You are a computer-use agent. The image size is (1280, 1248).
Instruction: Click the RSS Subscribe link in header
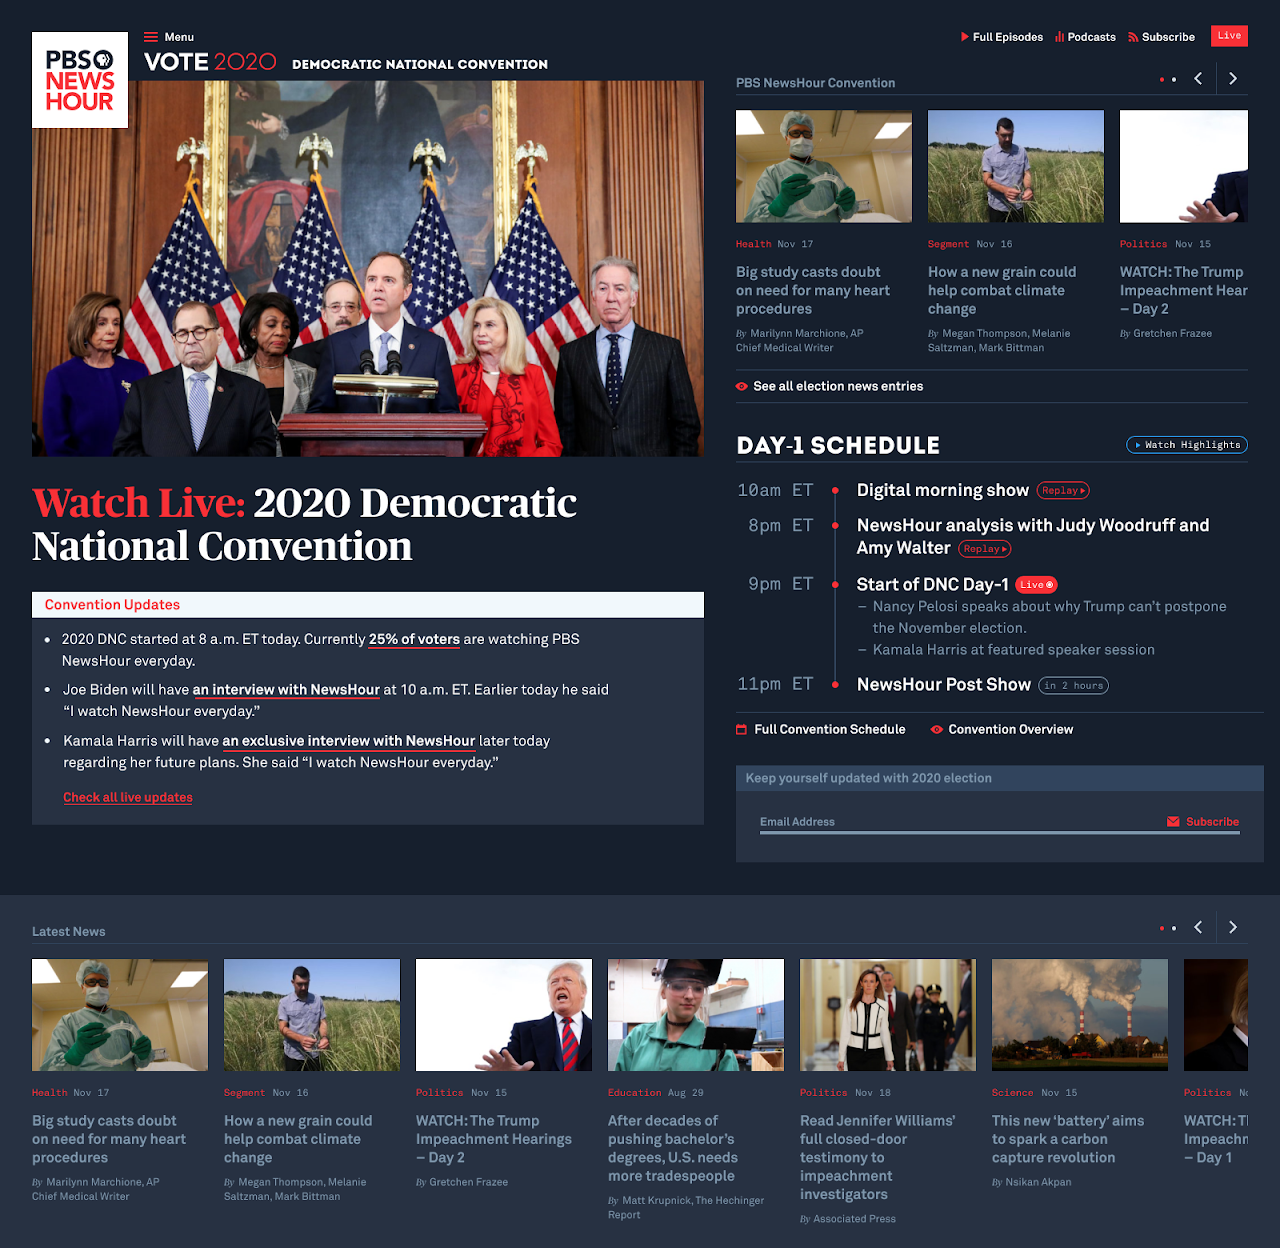[x=1161, y=37]
